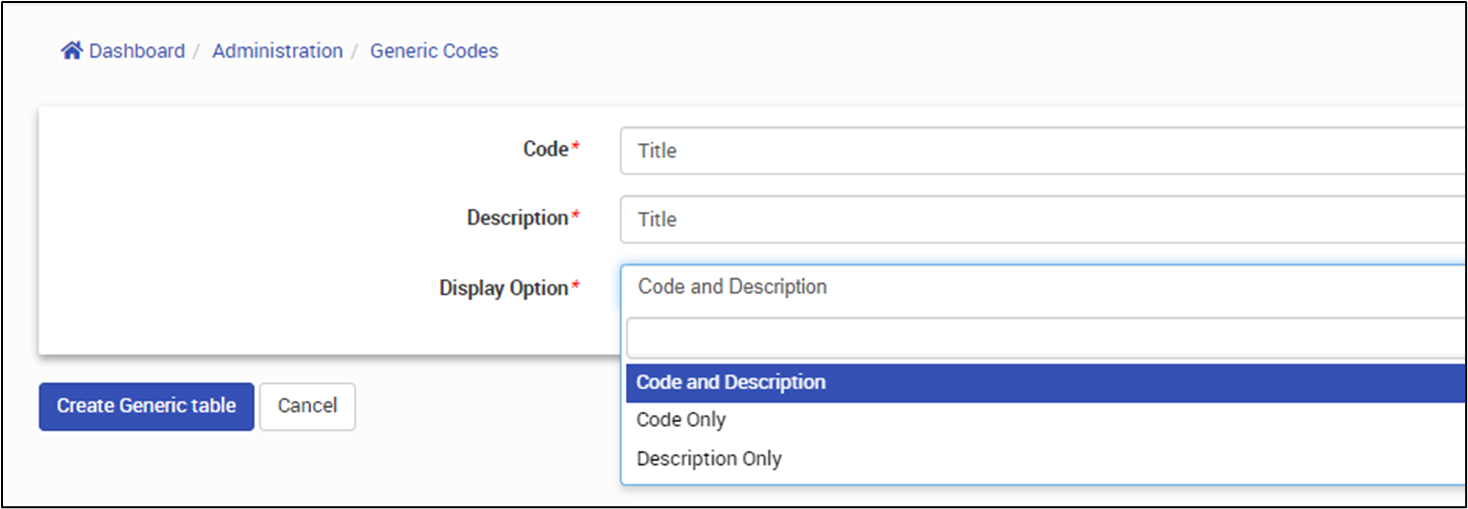
Task: Click the red asterisk beside Description
Action: (576, 217)
